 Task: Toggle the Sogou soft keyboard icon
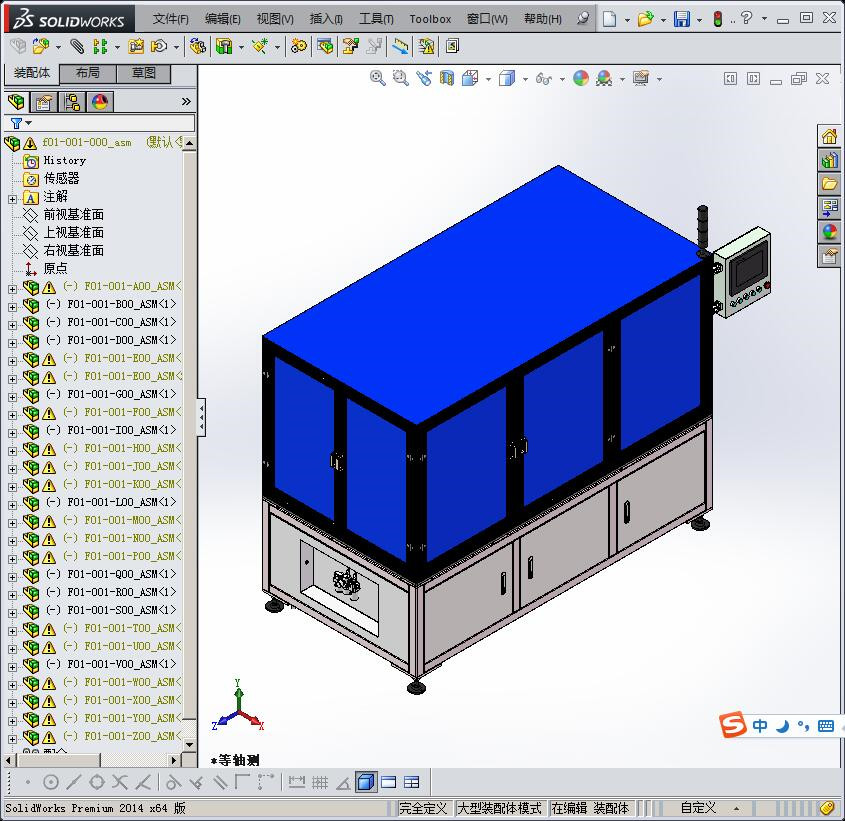826,726
